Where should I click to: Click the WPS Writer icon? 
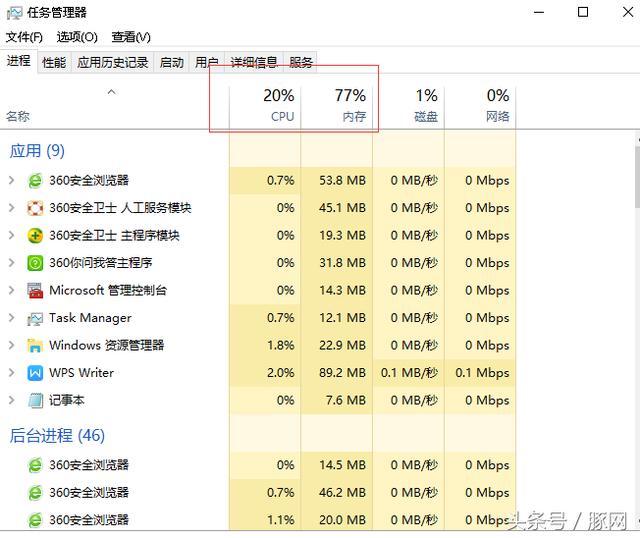coord(36,373)
